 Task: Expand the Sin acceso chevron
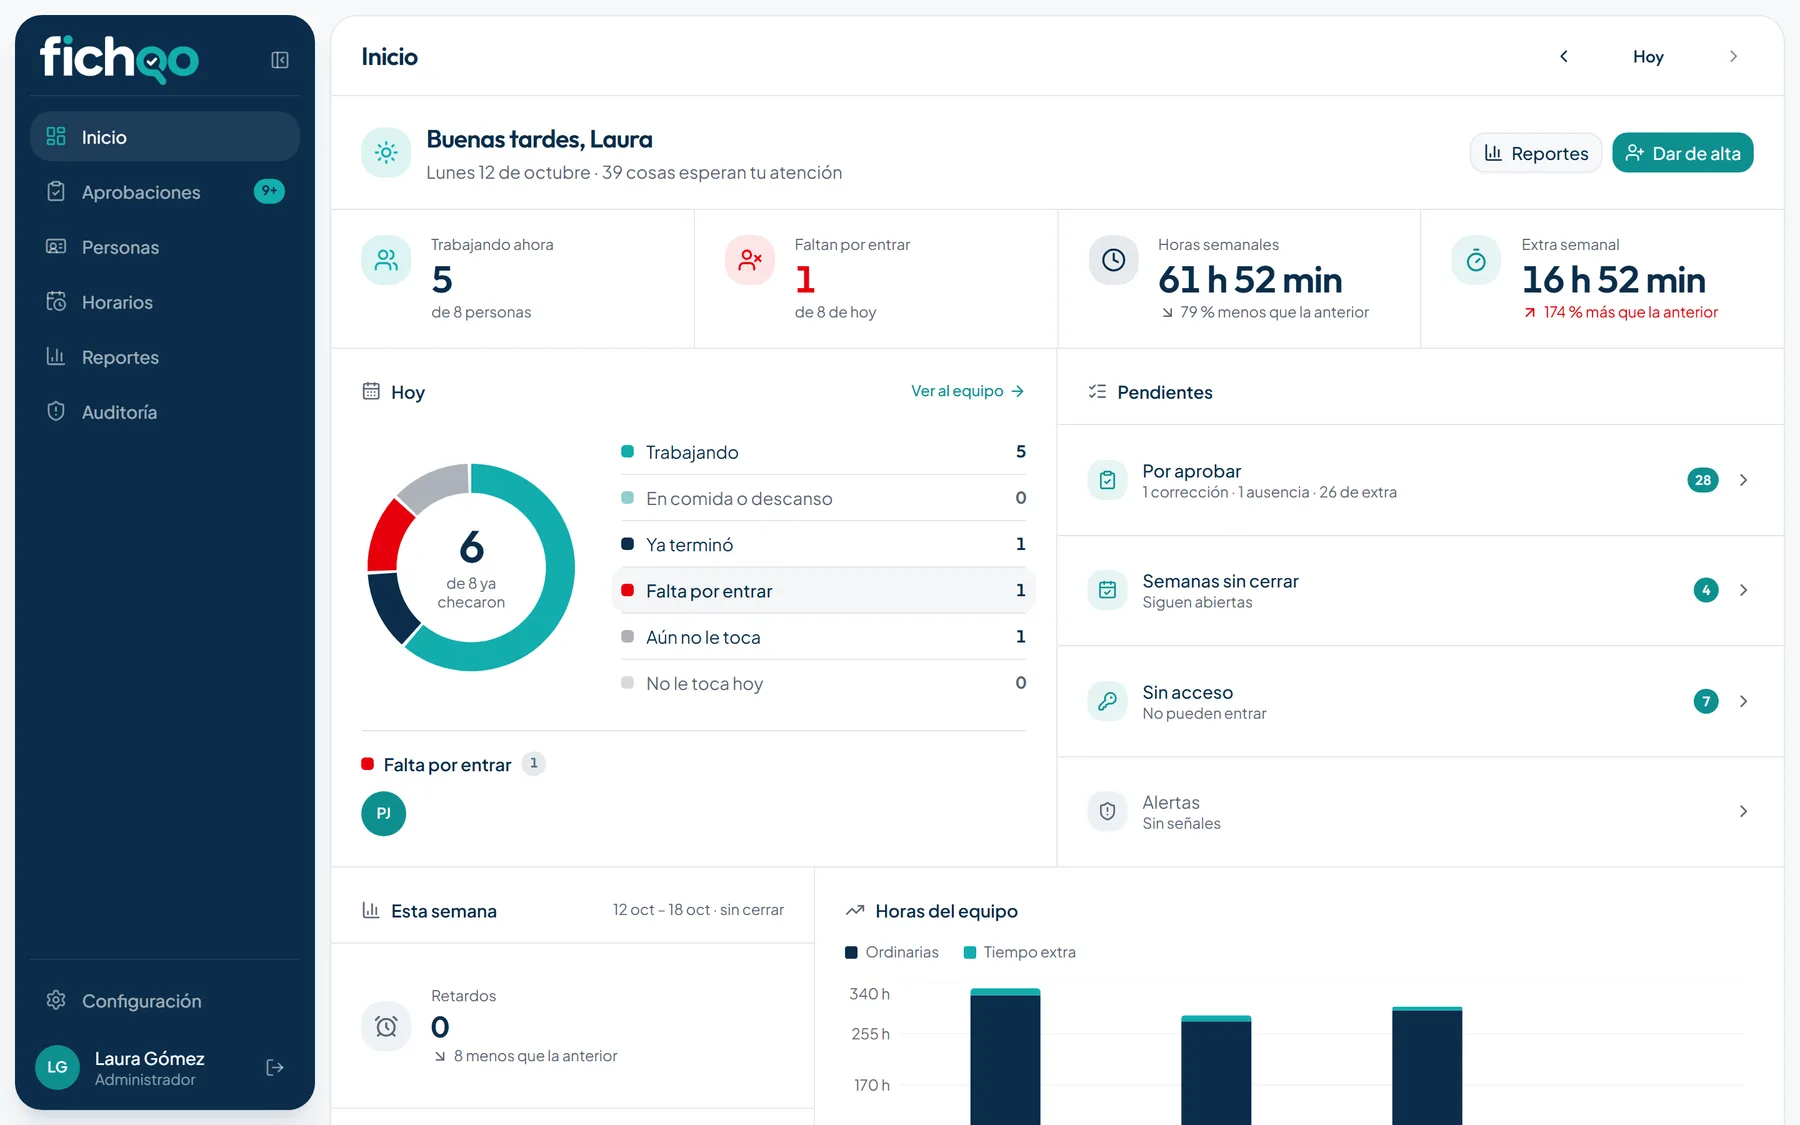click(x=1743, y=701)
